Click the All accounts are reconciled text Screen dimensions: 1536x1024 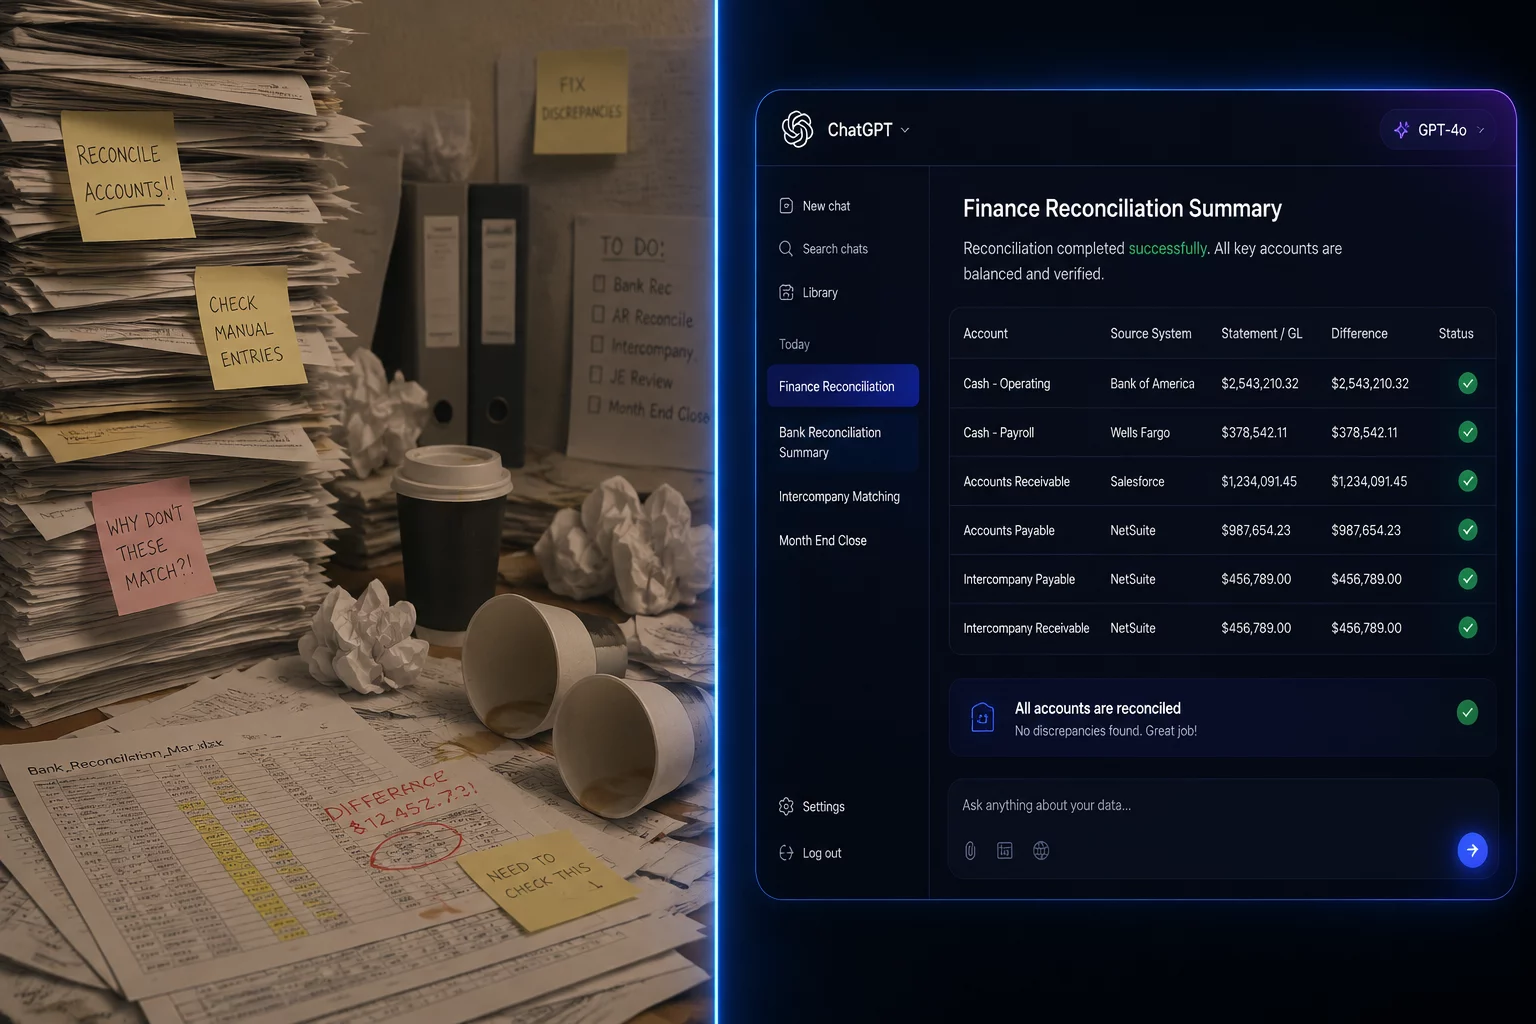[1097, 709]
